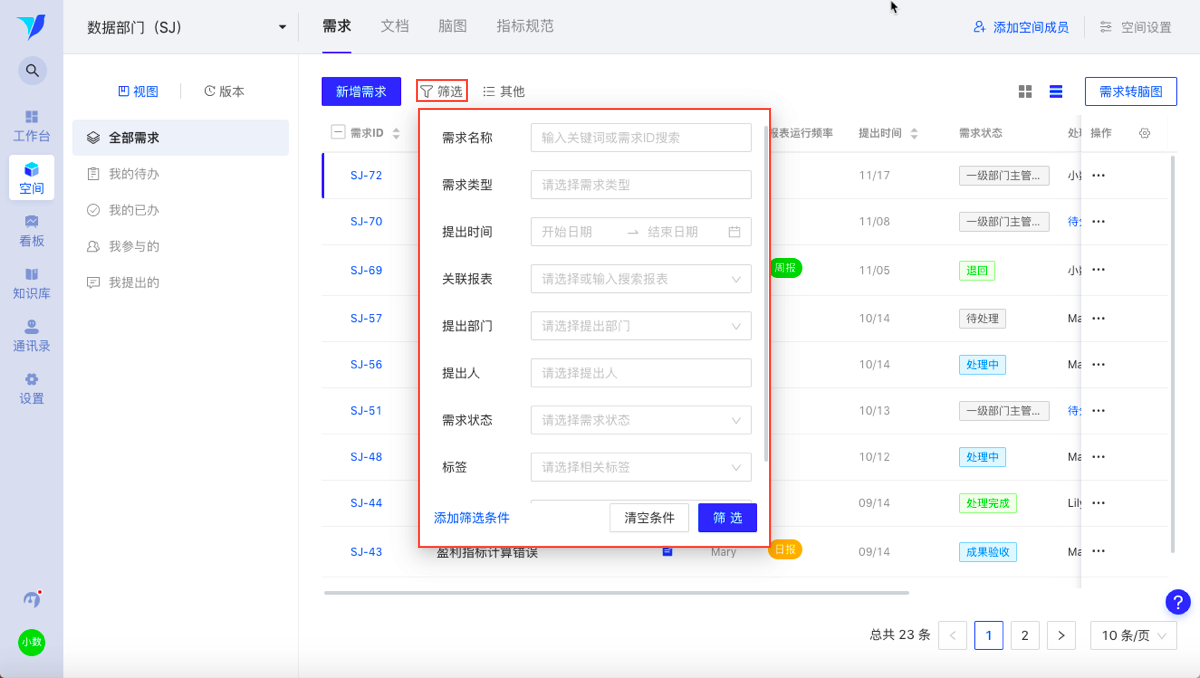The image size is (1200, 678).
Task: Open the blue help question mark
Action: click(x=1178, y=602)
